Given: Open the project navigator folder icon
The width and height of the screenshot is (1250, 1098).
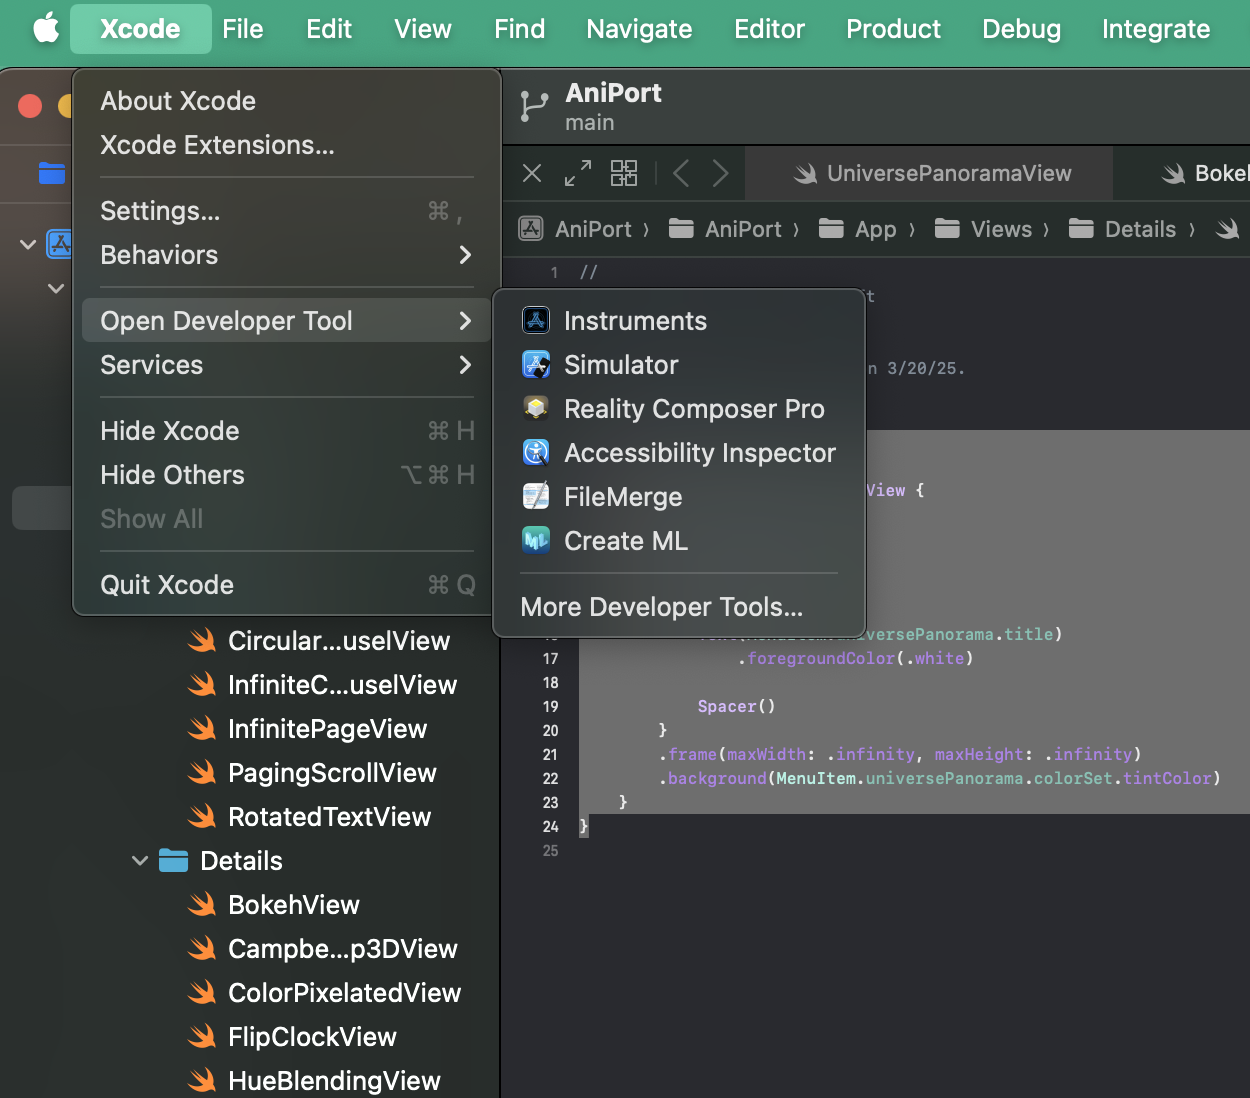Looking at the screenshot, I should pos(52,173).
